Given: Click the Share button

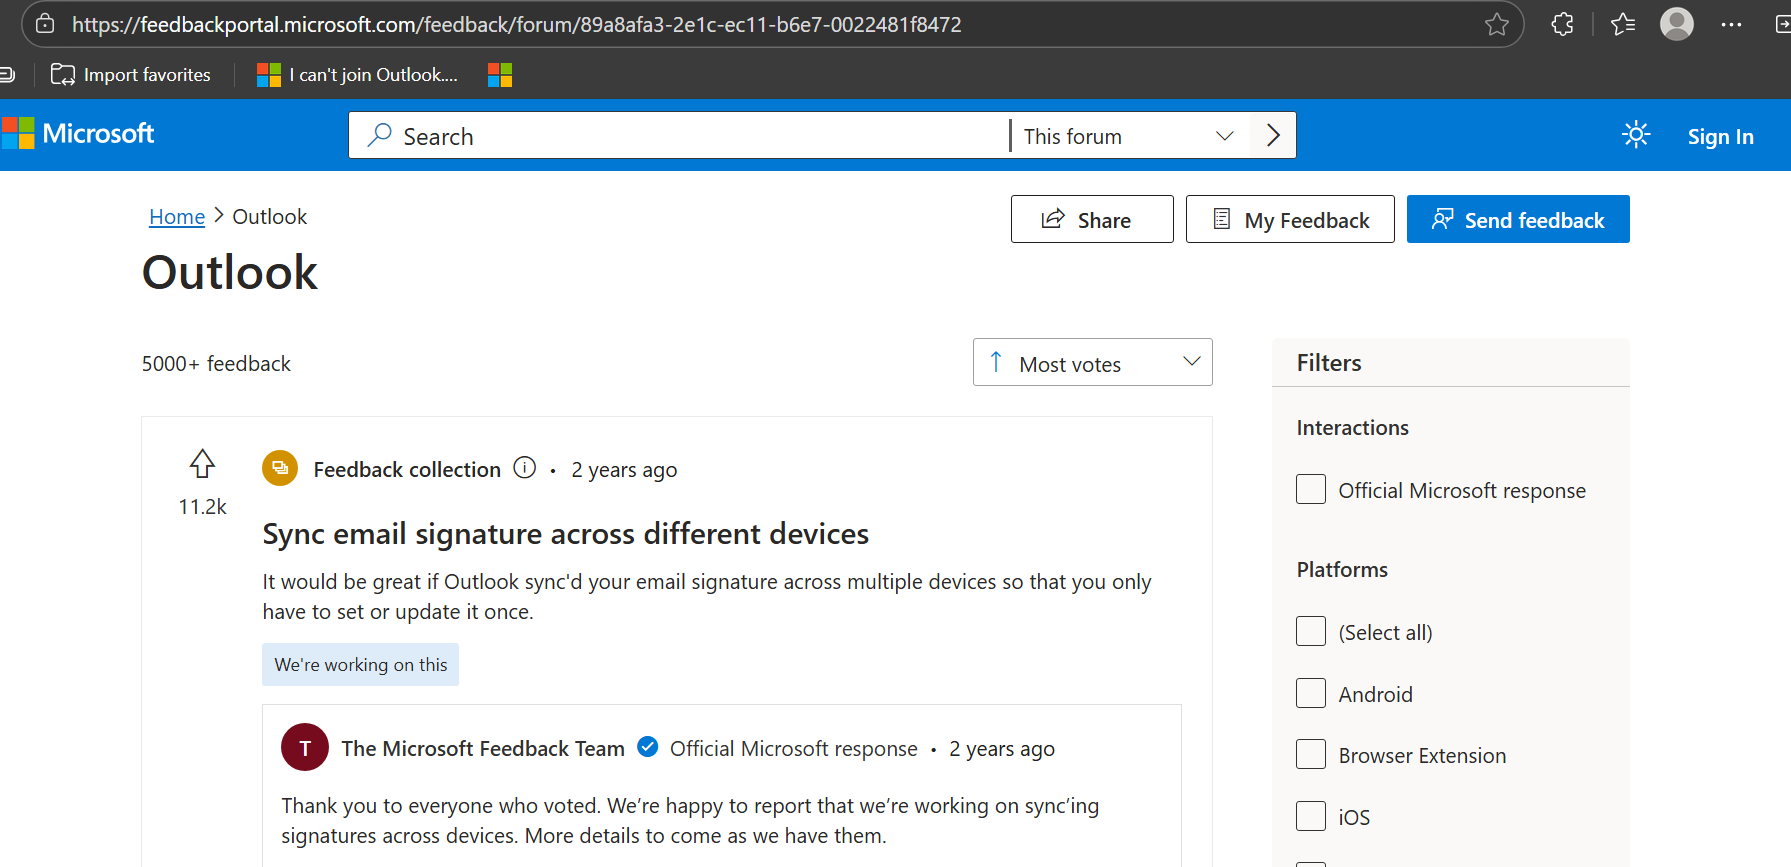Looking at the screenshot, I should tap(1092, 219).
